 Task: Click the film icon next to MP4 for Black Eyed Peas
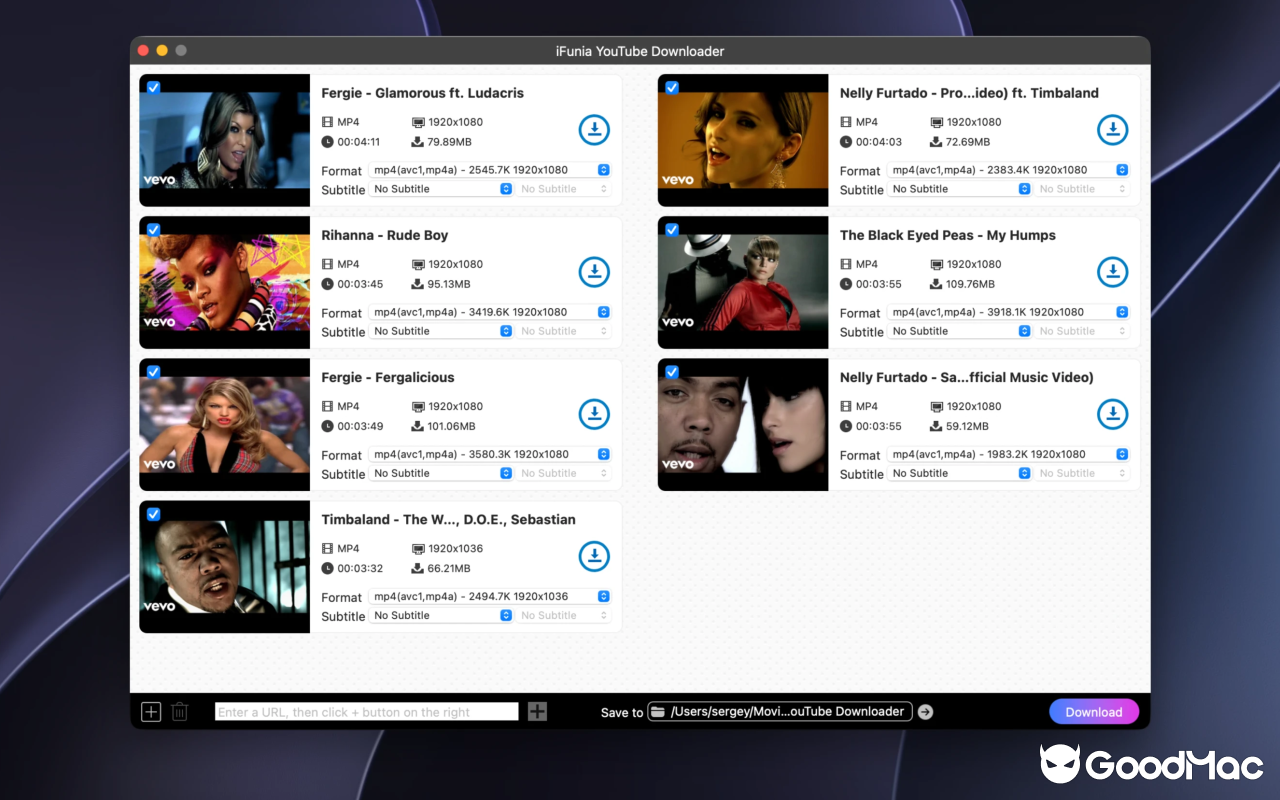point(846,264)
